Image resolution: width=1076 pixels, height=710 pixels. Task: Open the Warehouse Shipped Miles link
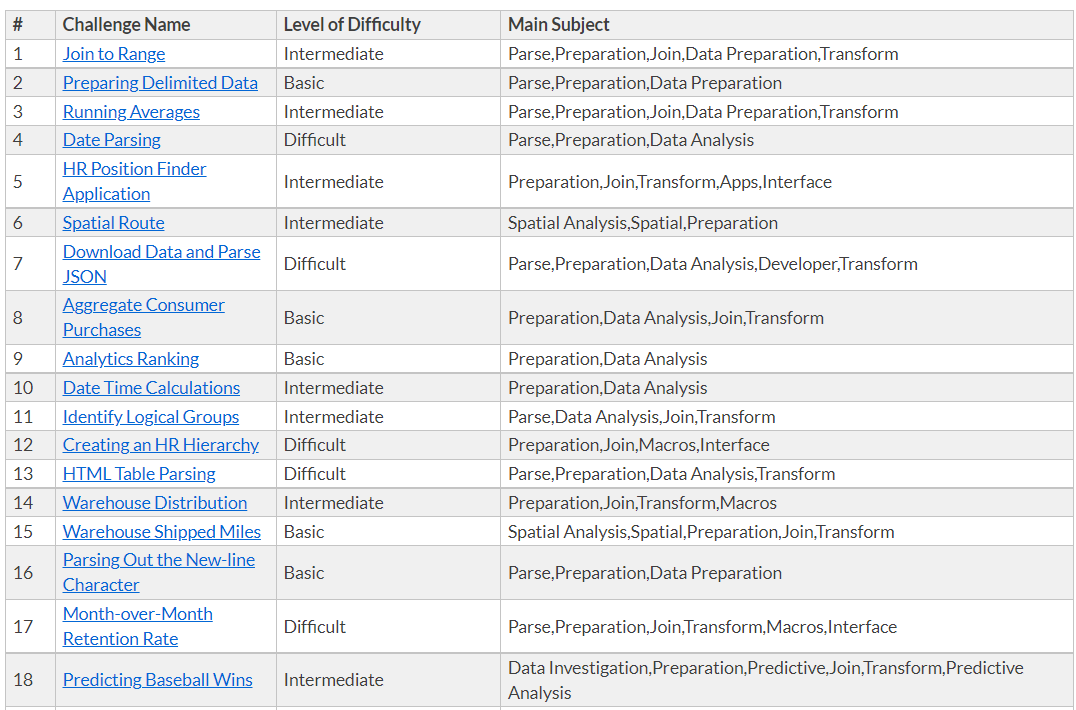[162, 532]
